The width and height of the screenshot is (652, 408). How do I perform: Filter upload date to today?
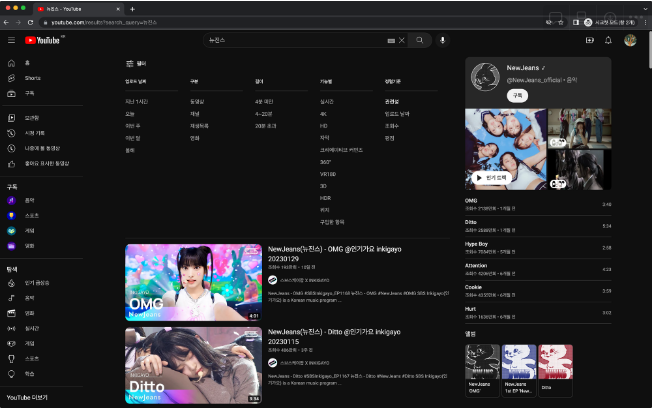pos(130,114)
